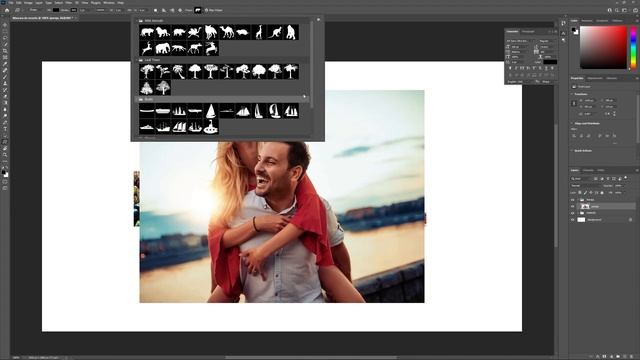The height and width of the screenshot is (360, 640).
Task: Select the Zoom tool
Action: click(5, 156)
